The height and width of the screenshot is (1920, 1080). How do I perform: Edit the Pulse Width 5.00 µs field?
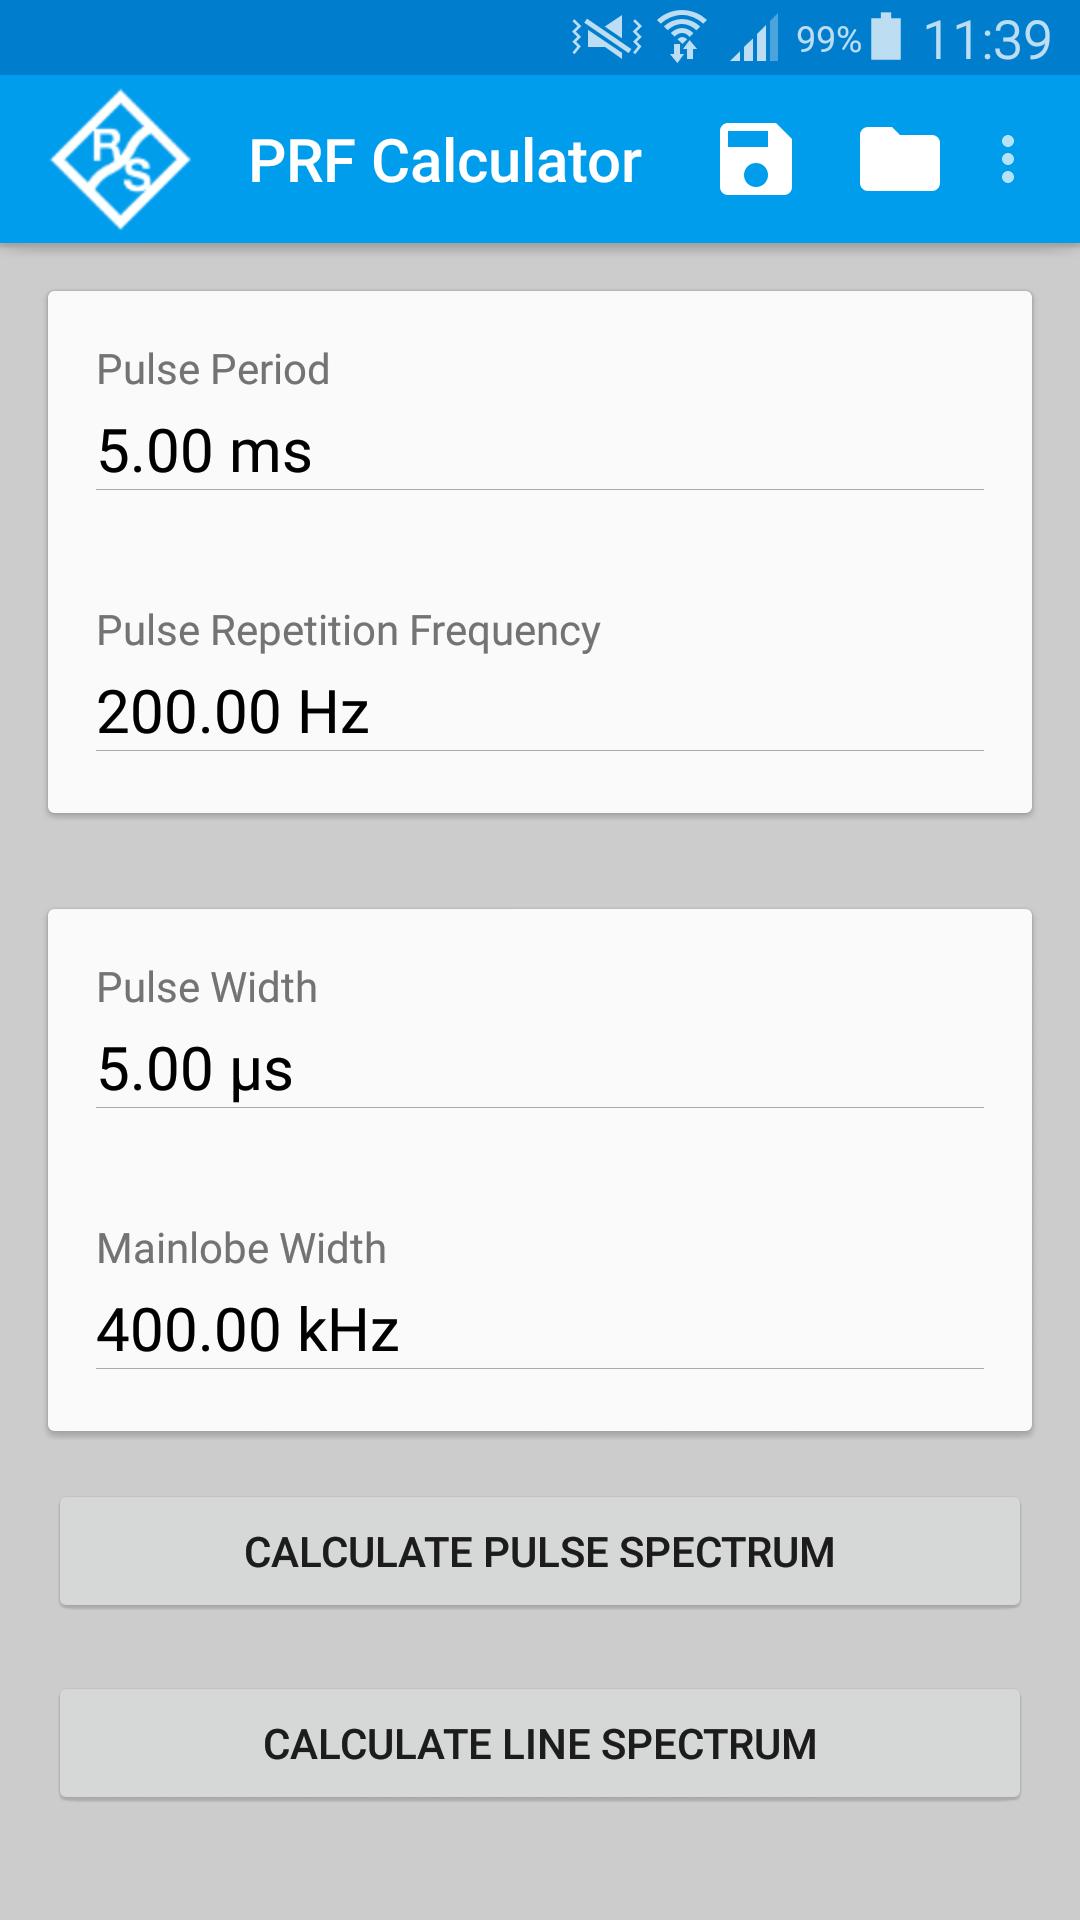tap(540, 1070)
